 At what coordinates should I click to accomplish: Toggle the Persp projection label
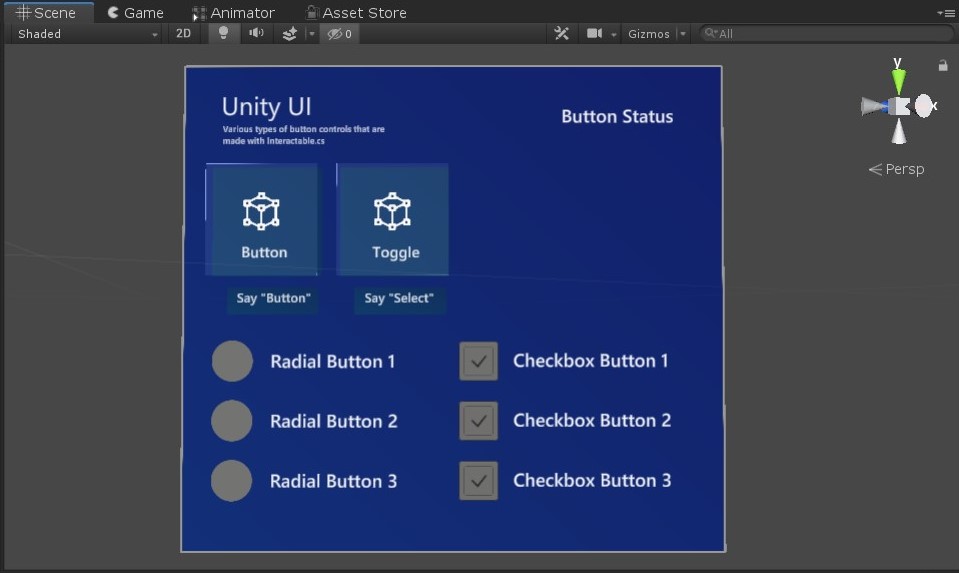(897, 169)
